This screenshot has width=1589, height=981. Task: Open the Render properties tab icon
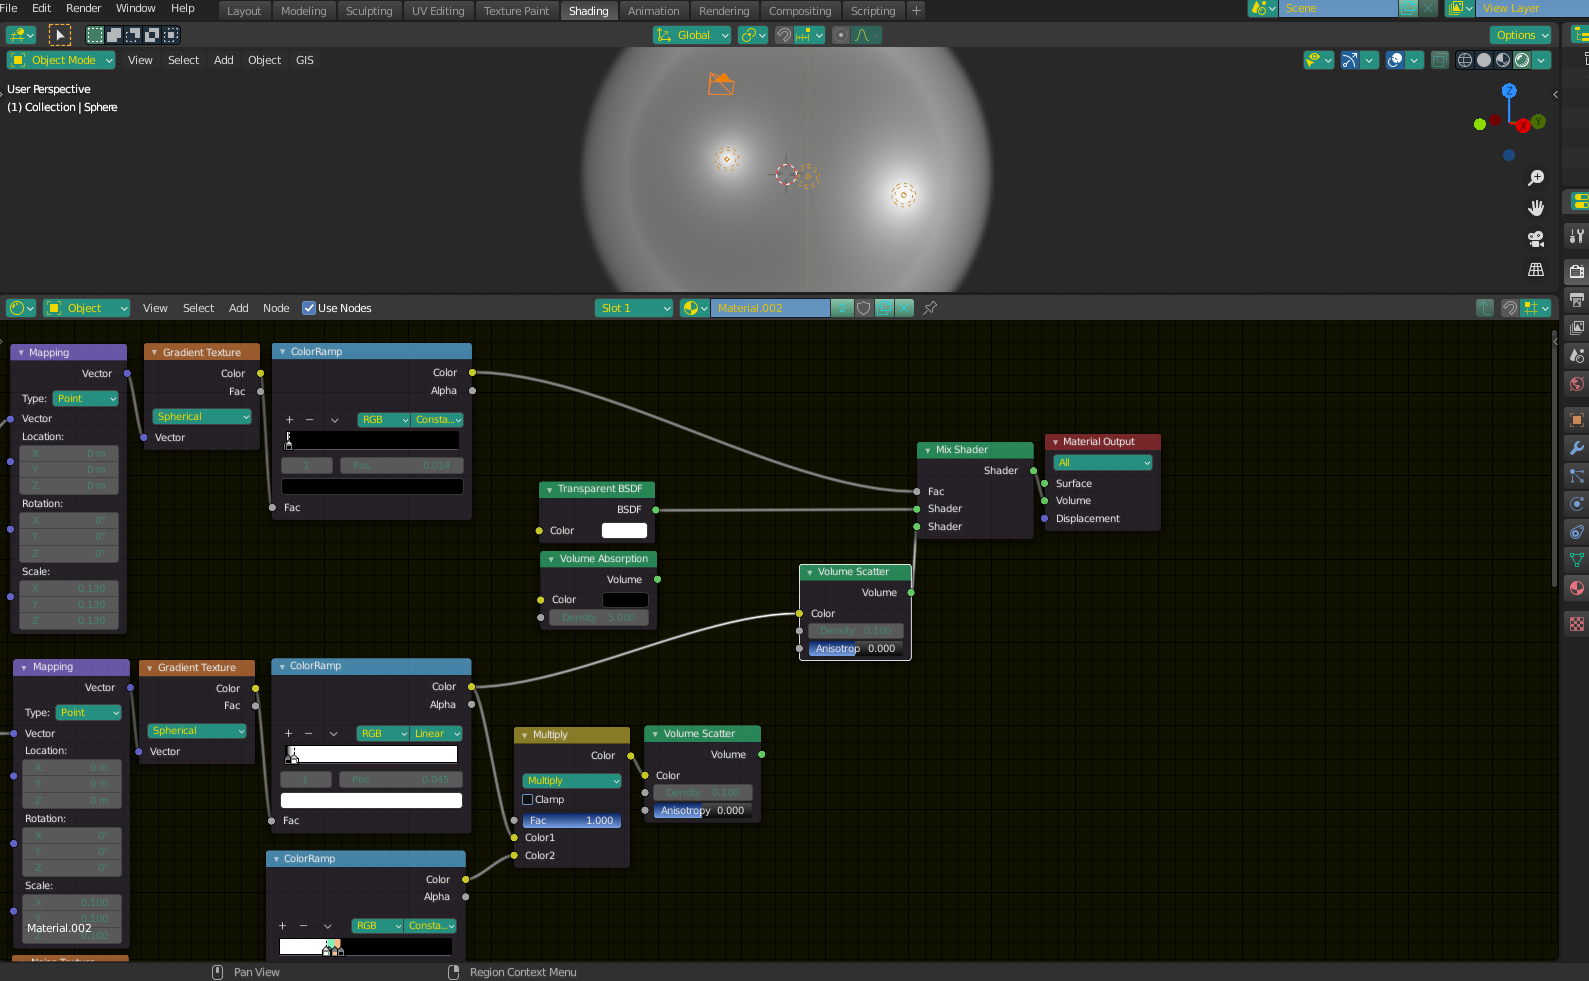click(1577, 271)
